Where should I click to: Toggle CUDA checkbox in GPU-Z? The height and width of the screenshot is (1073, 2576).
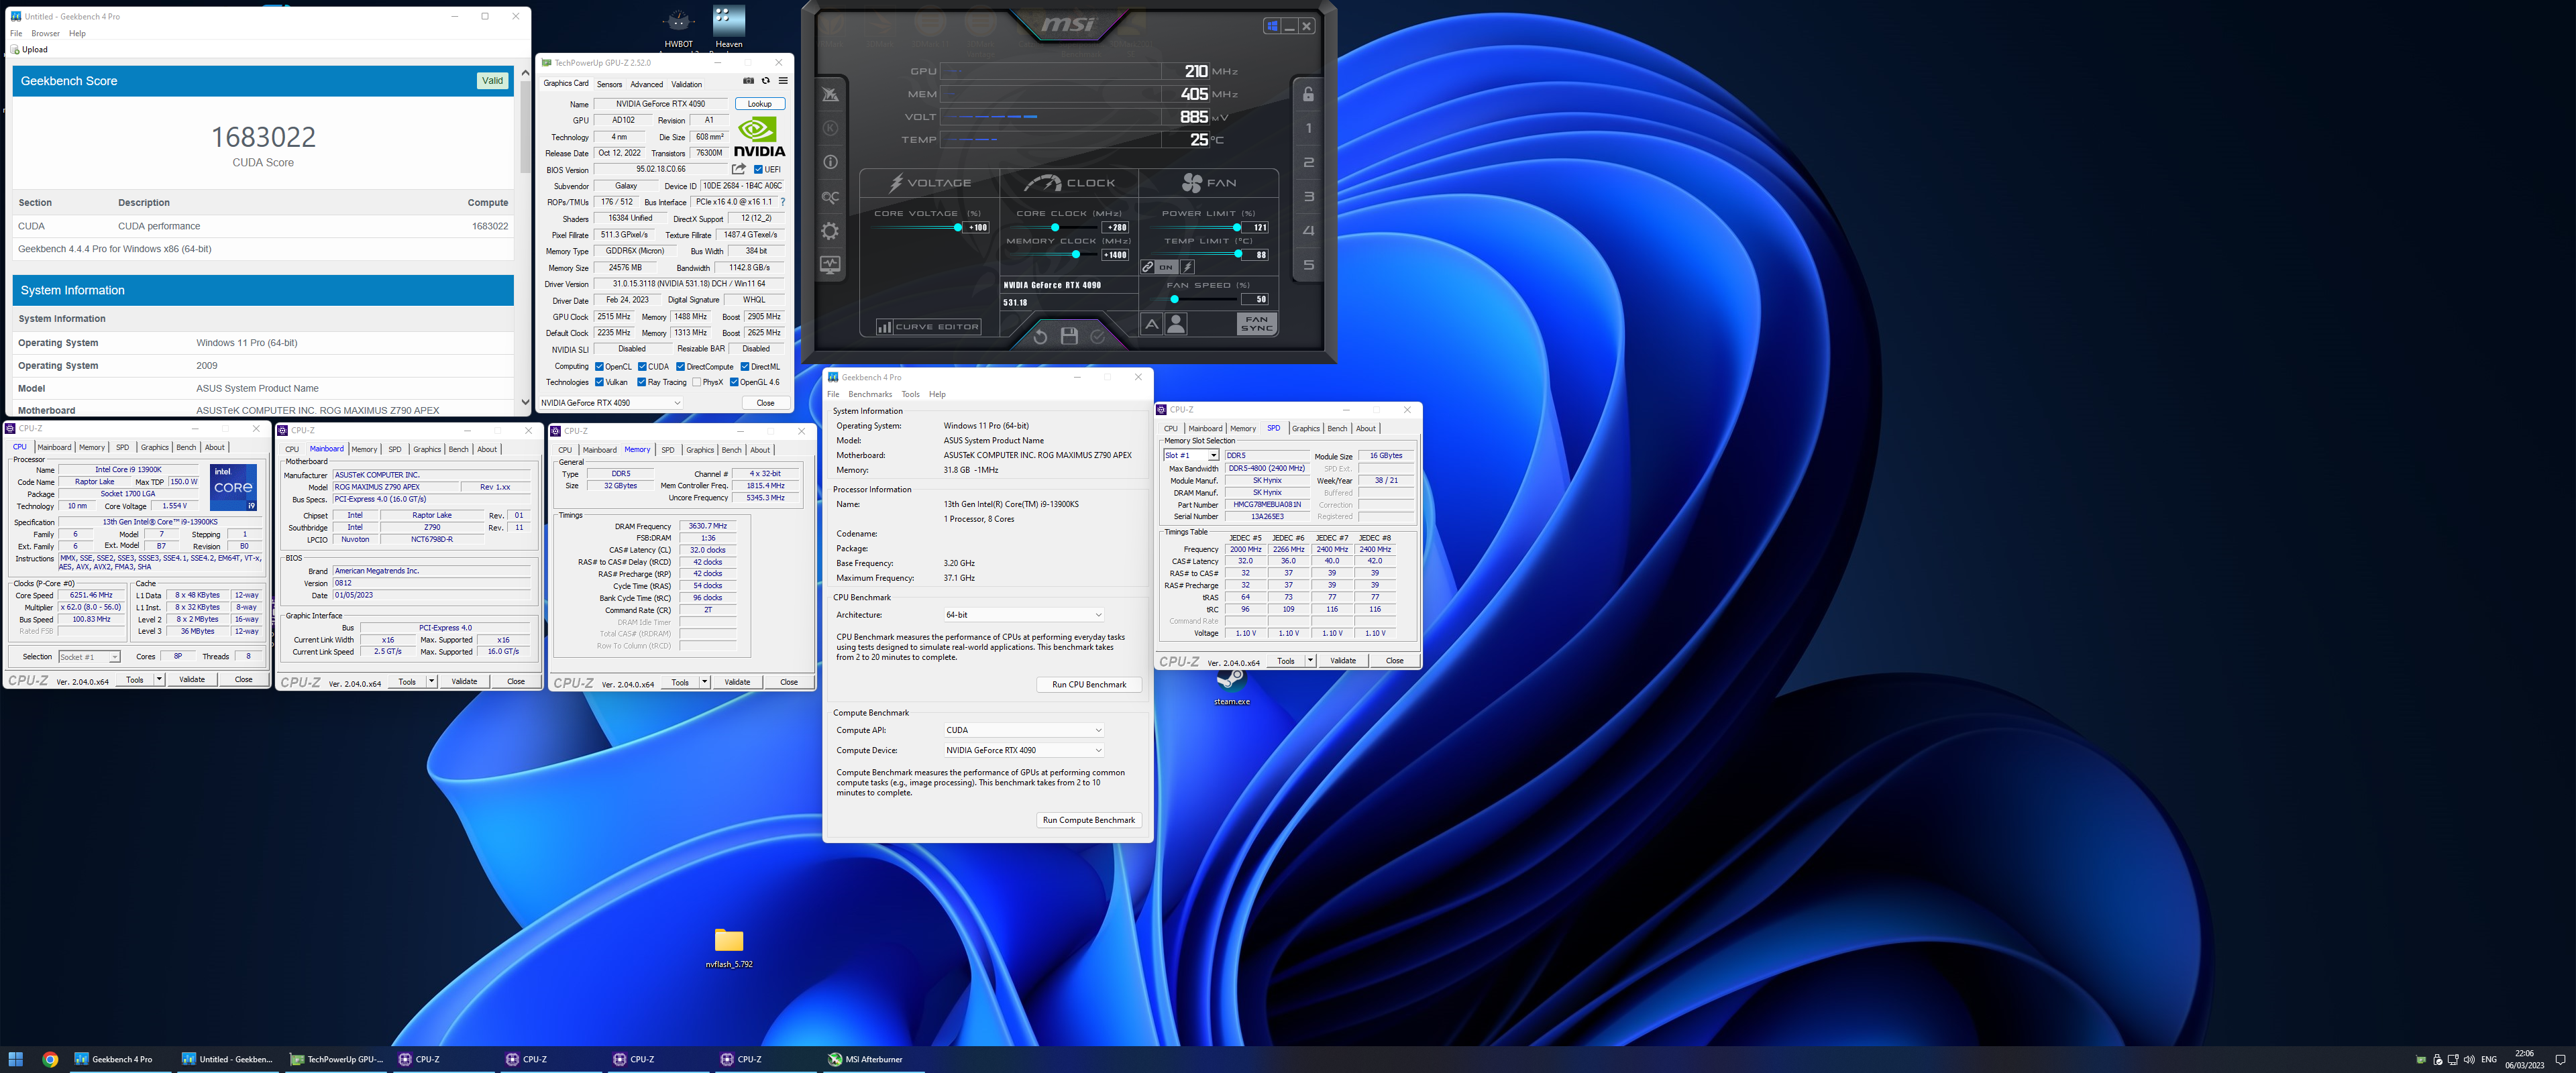[642, 367]
